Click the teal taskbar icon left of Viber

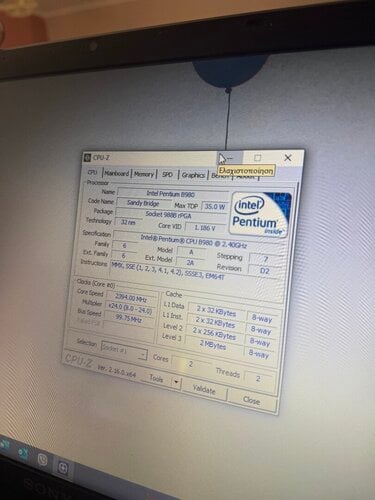tap(23, 453)
